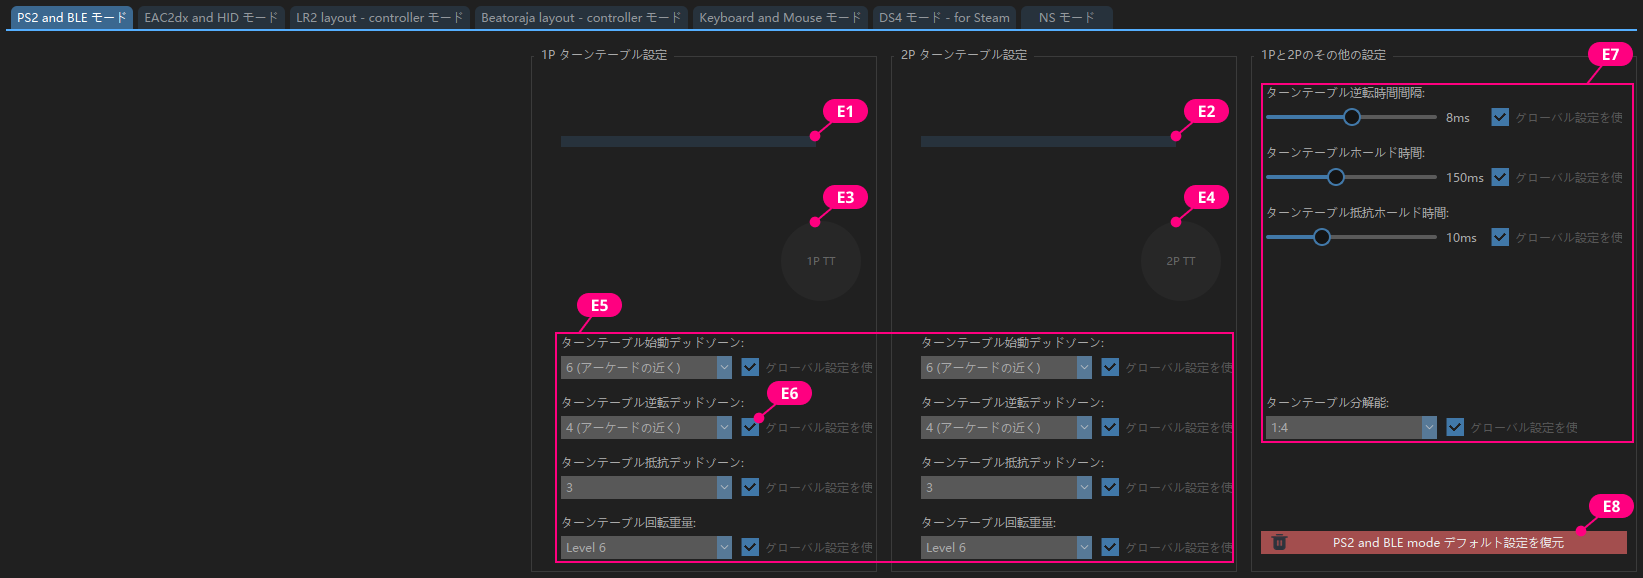Switch to EAC2dx and HID モード tab
Viewport: 1643px width, 578px height.
pos(211,17)
